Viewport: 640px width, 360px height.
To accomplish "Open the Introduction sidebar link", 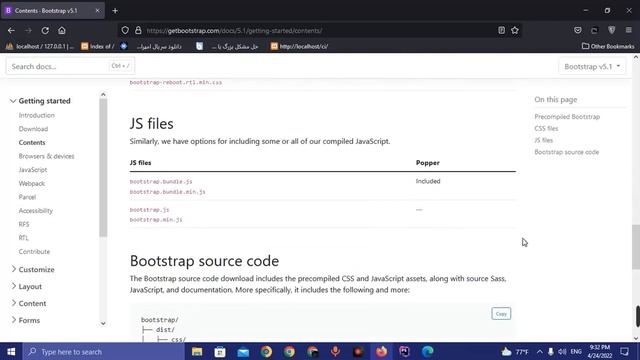I will 36,116.
